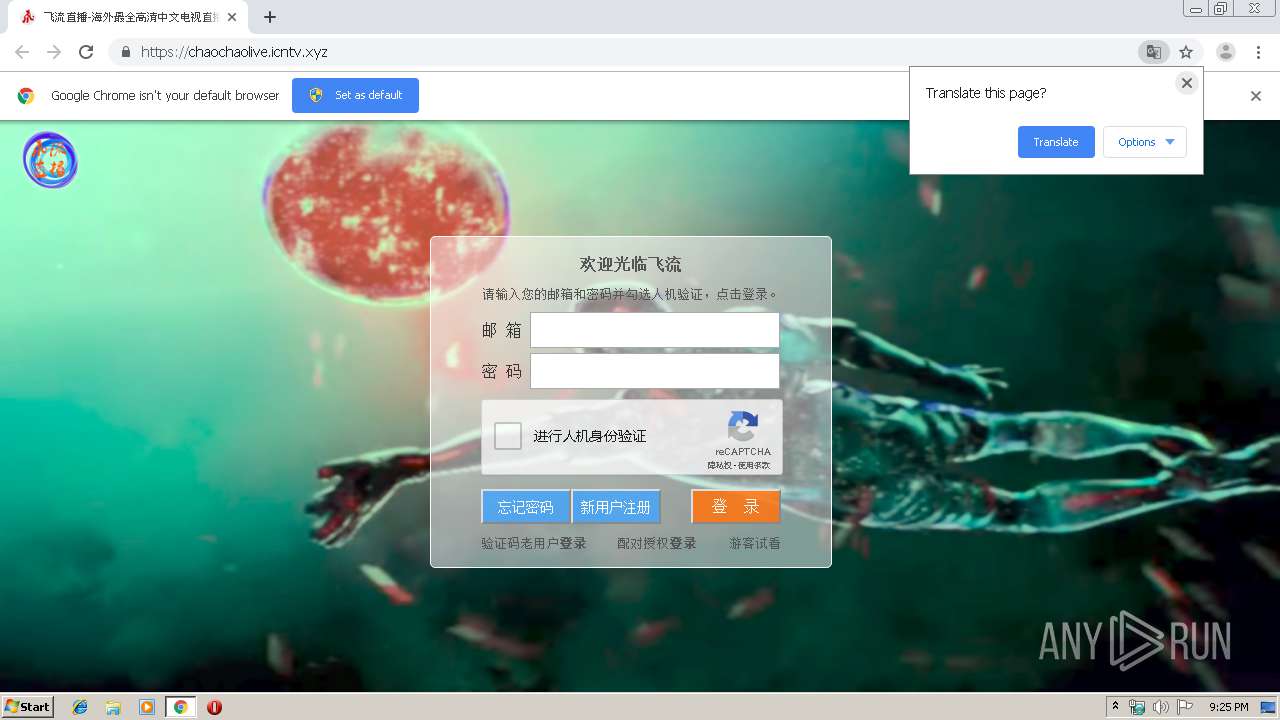Click the site logo in top-left

coord(50,160)
